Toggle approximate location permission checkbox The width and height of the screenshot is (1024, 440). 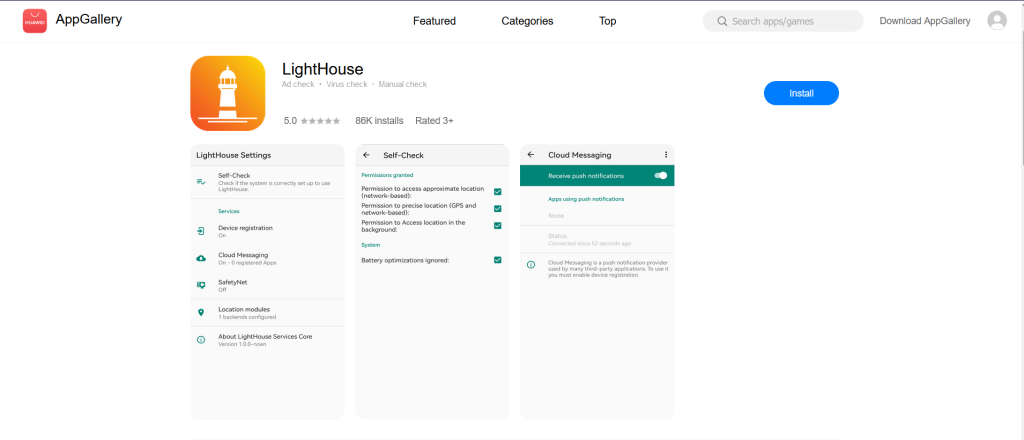(498, 192)
